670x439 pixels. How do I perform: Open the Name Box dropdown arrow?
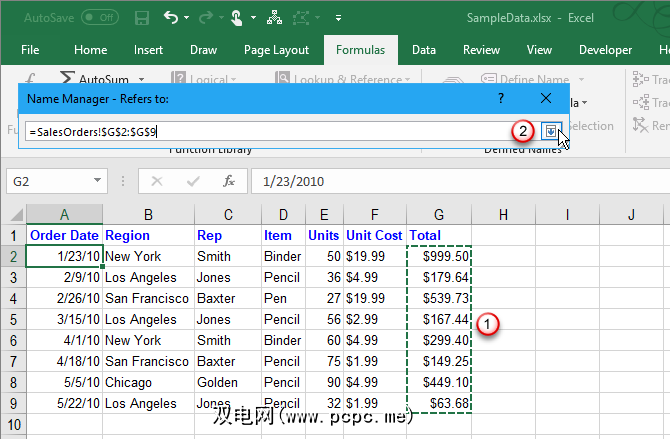coord(97,181)
